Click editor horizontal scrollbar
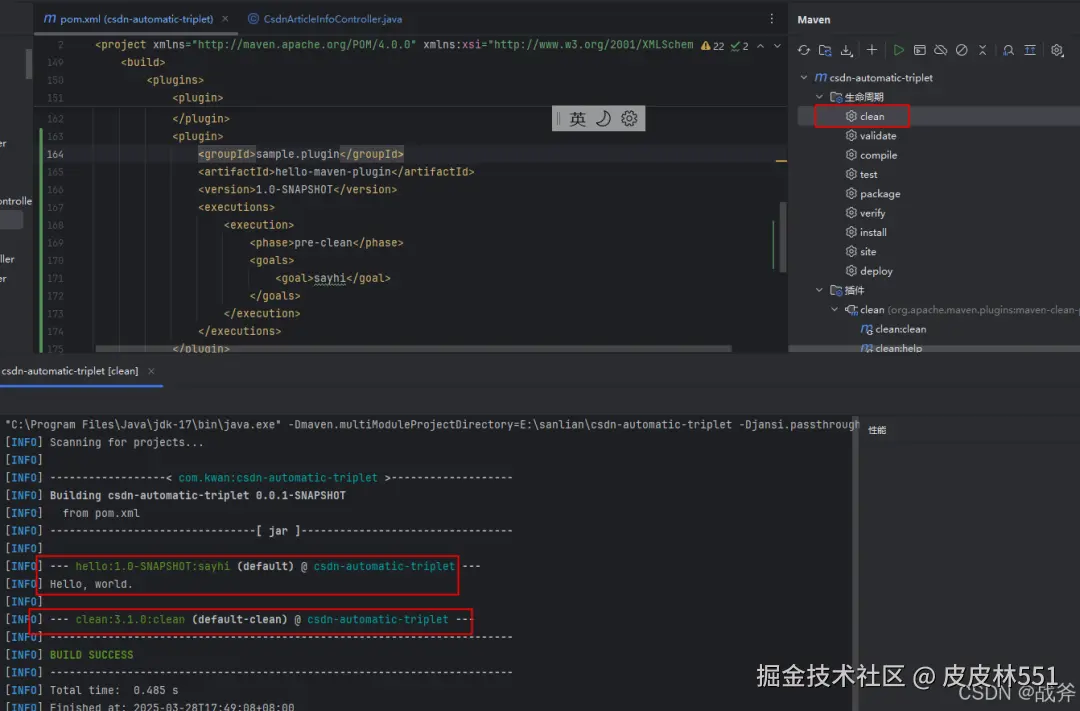Screen dimensions: 1080x711 (x=413, y=349)
